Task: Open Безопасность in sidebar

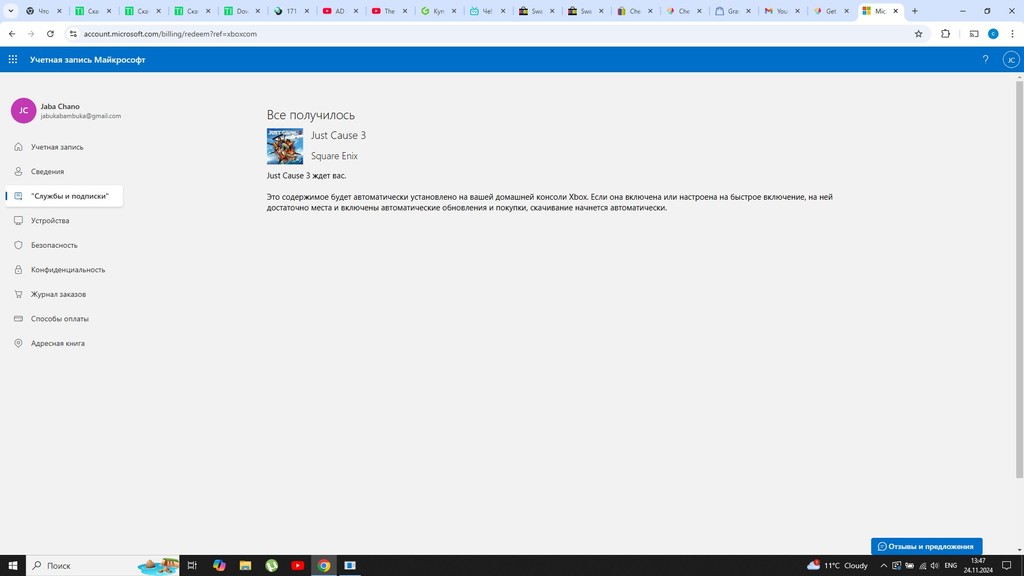Action: point(64,245)
